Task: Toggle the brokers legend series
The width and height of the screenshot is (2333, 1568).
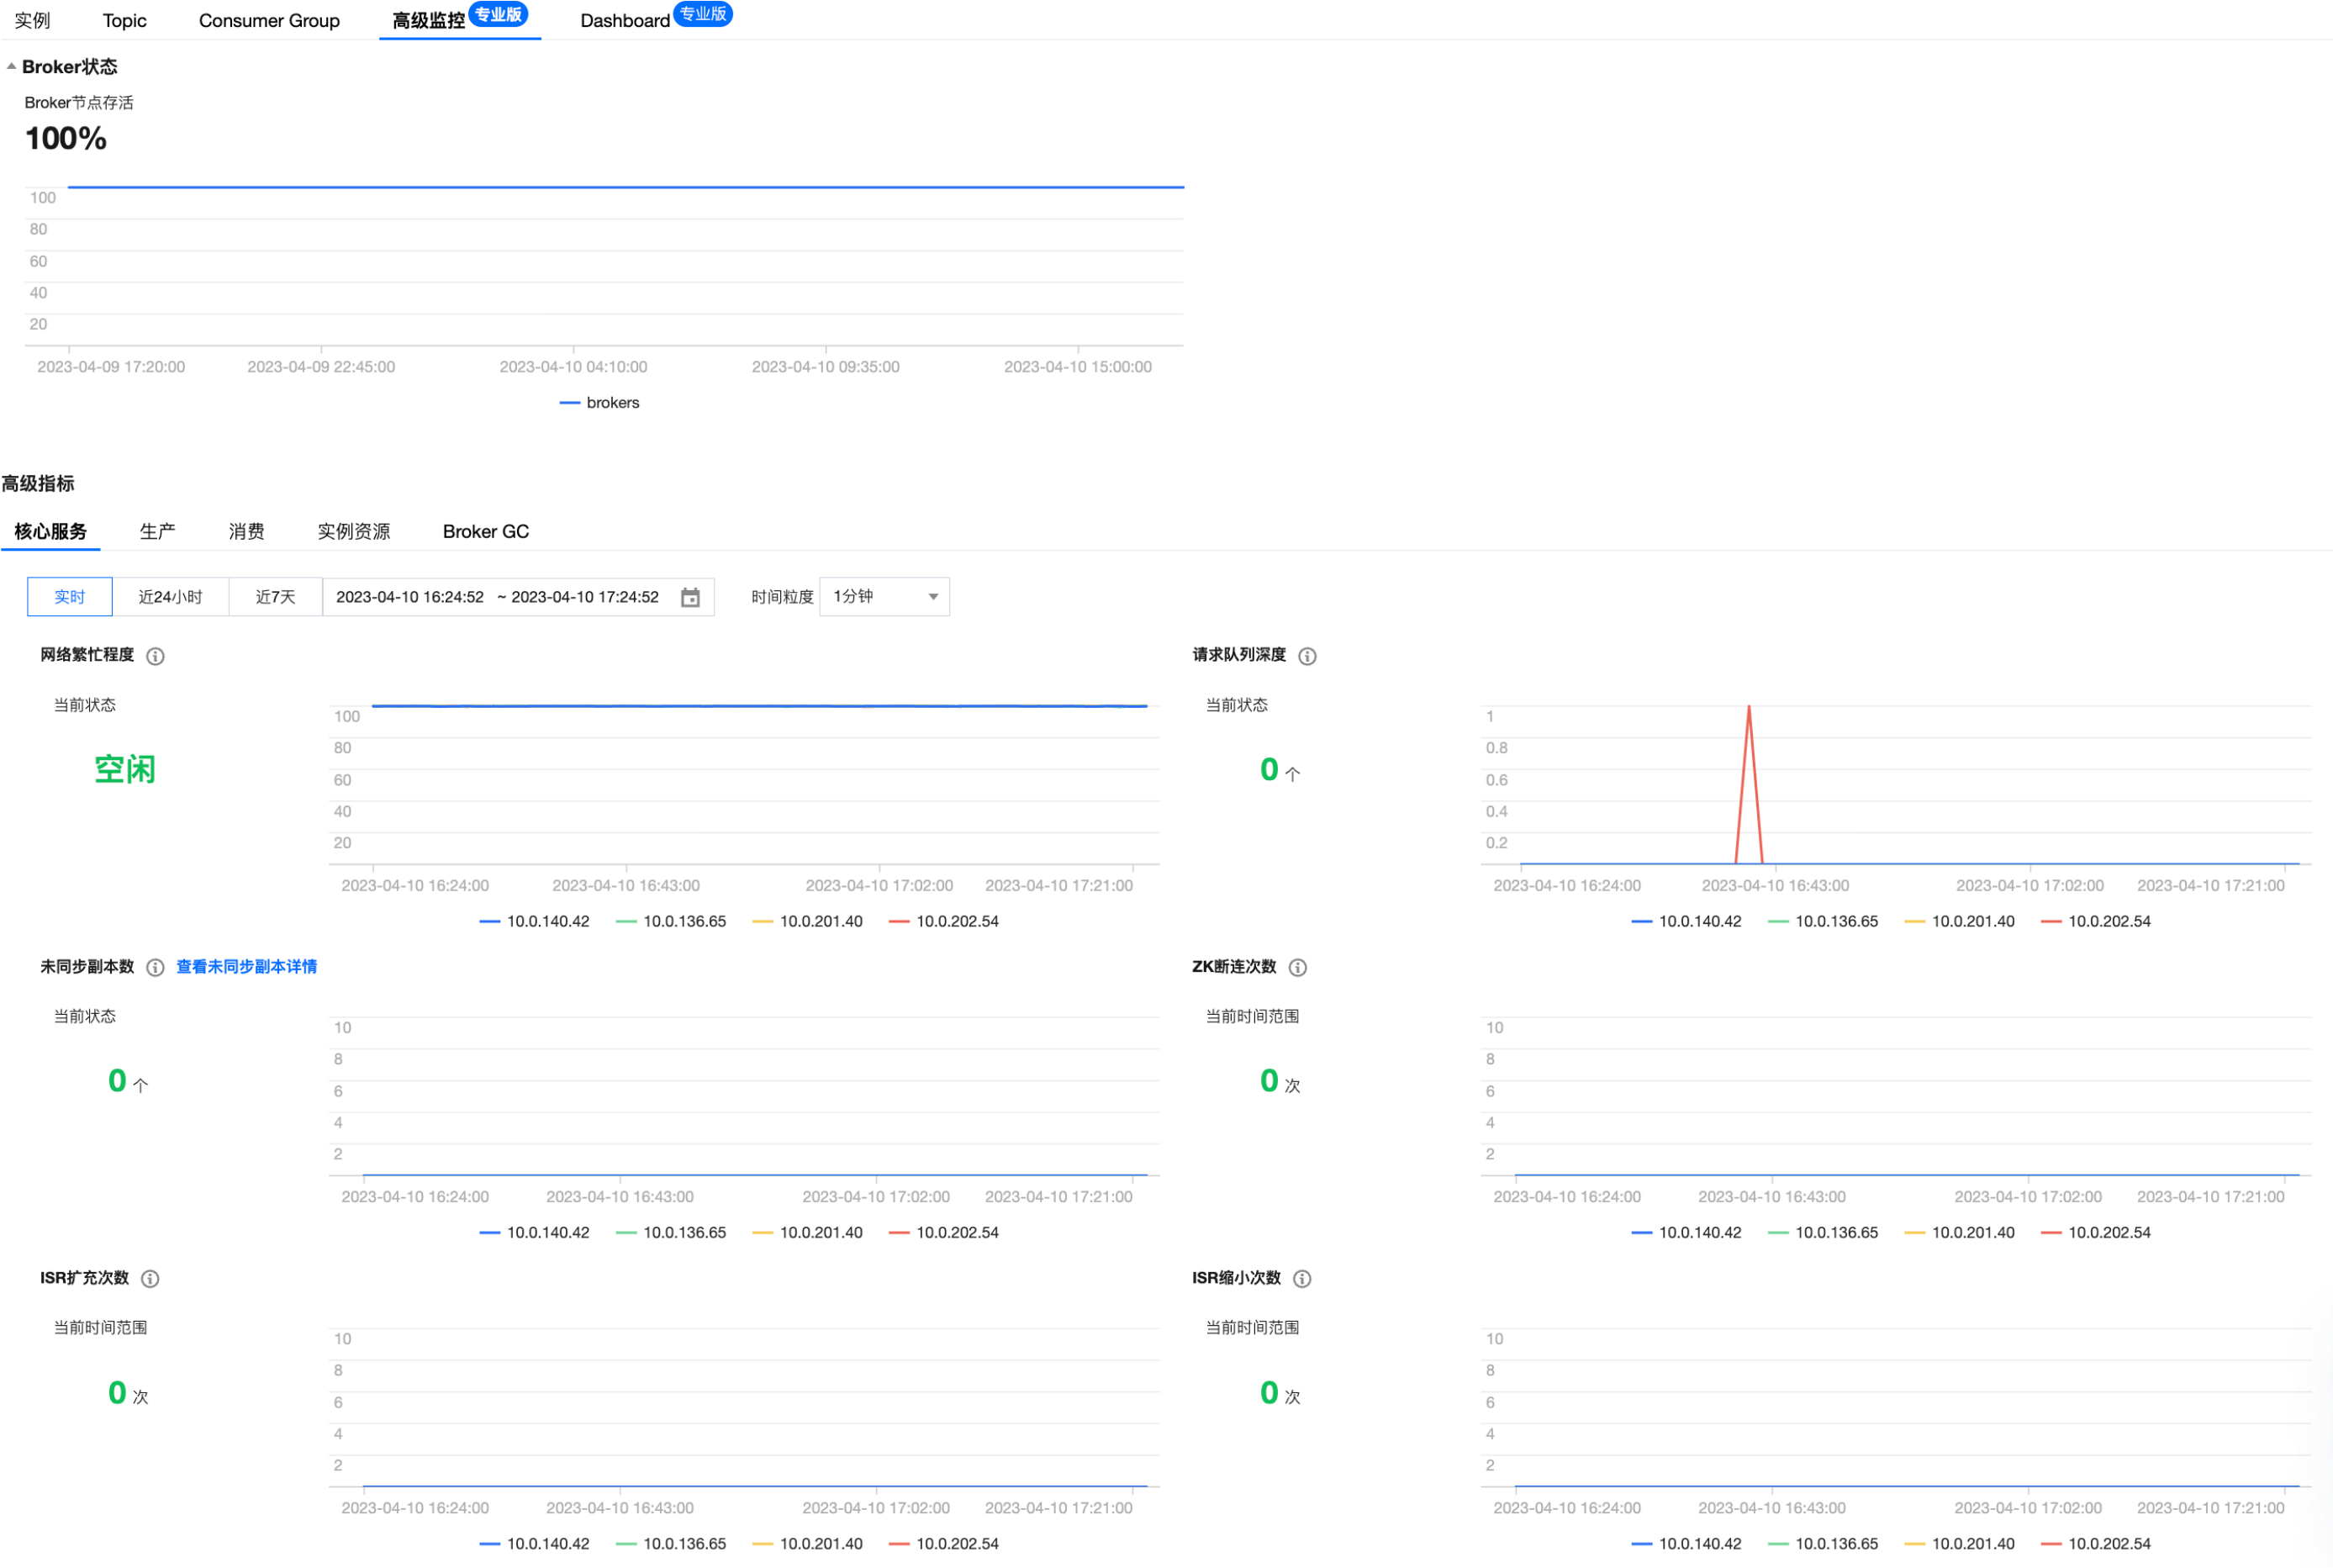Action: click(x=599, y=402)
